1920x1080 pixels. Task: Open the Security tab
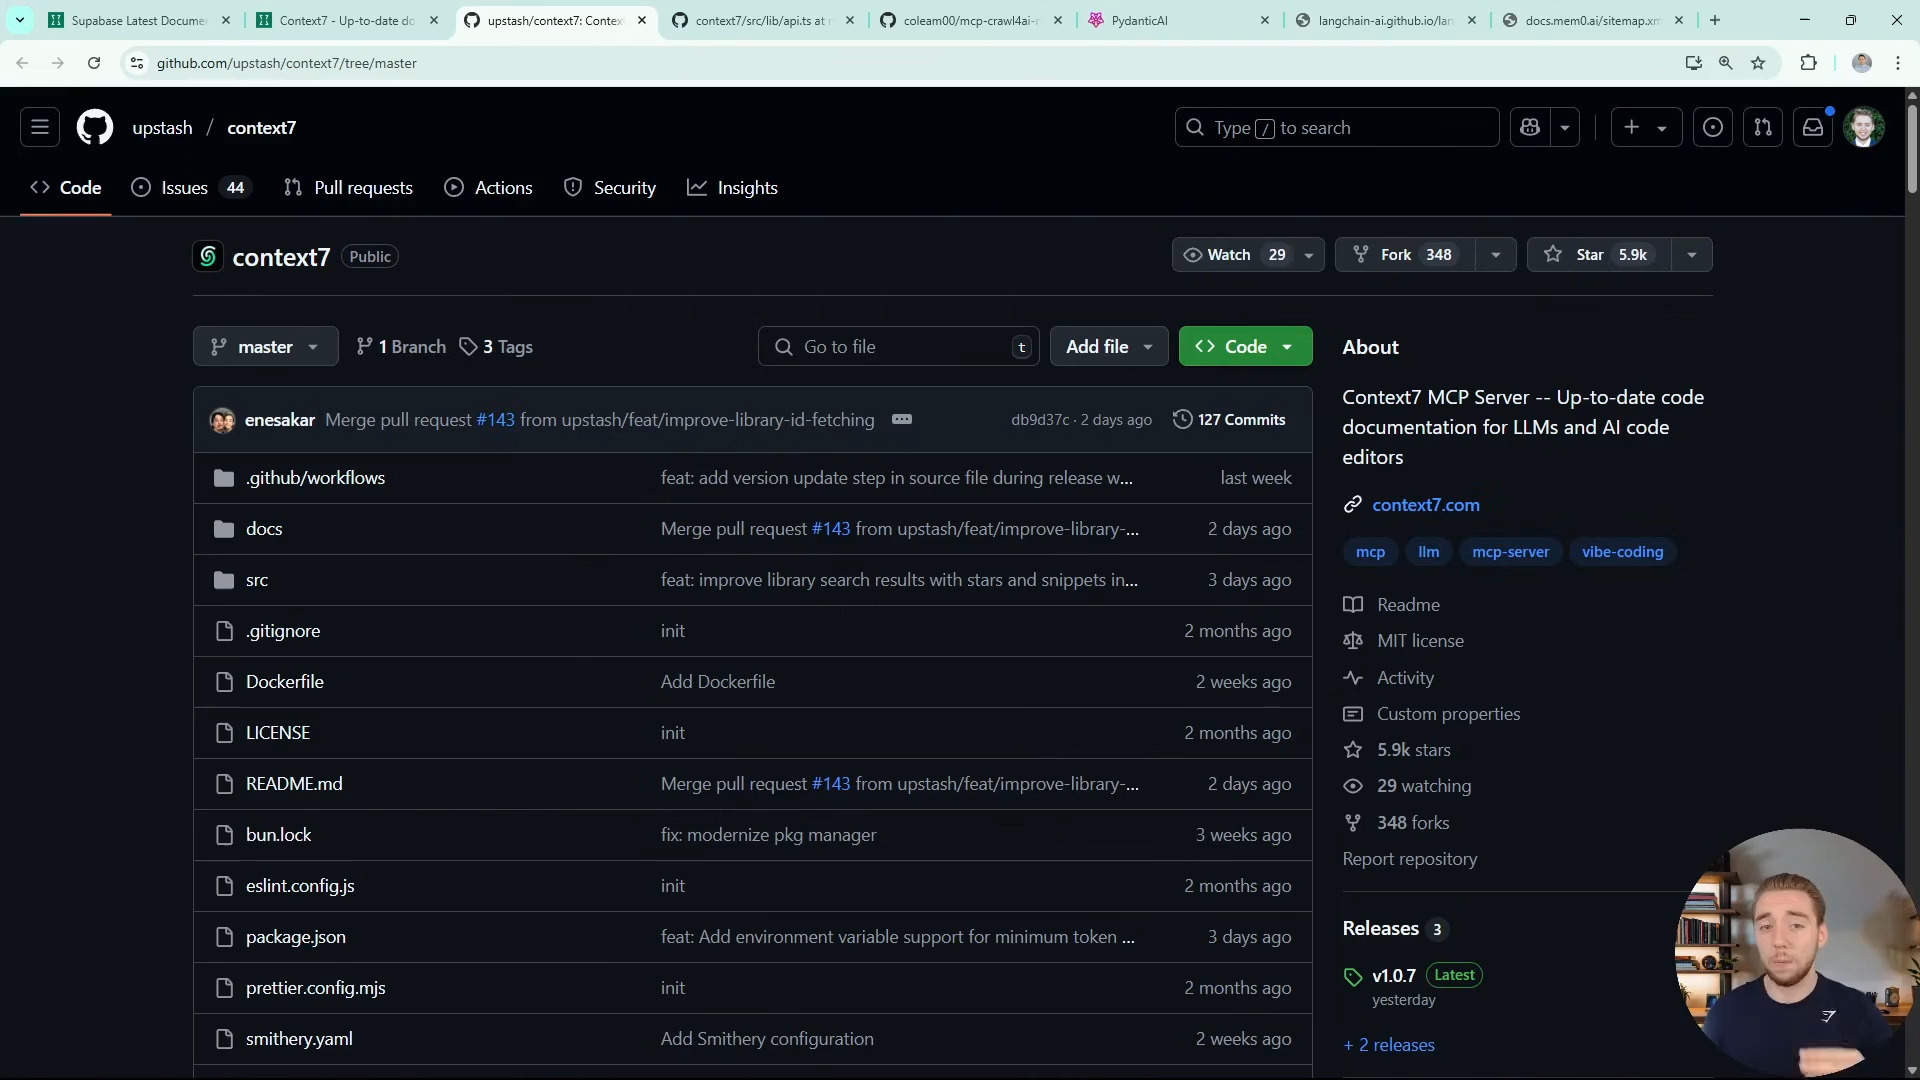tap(610, 188)
